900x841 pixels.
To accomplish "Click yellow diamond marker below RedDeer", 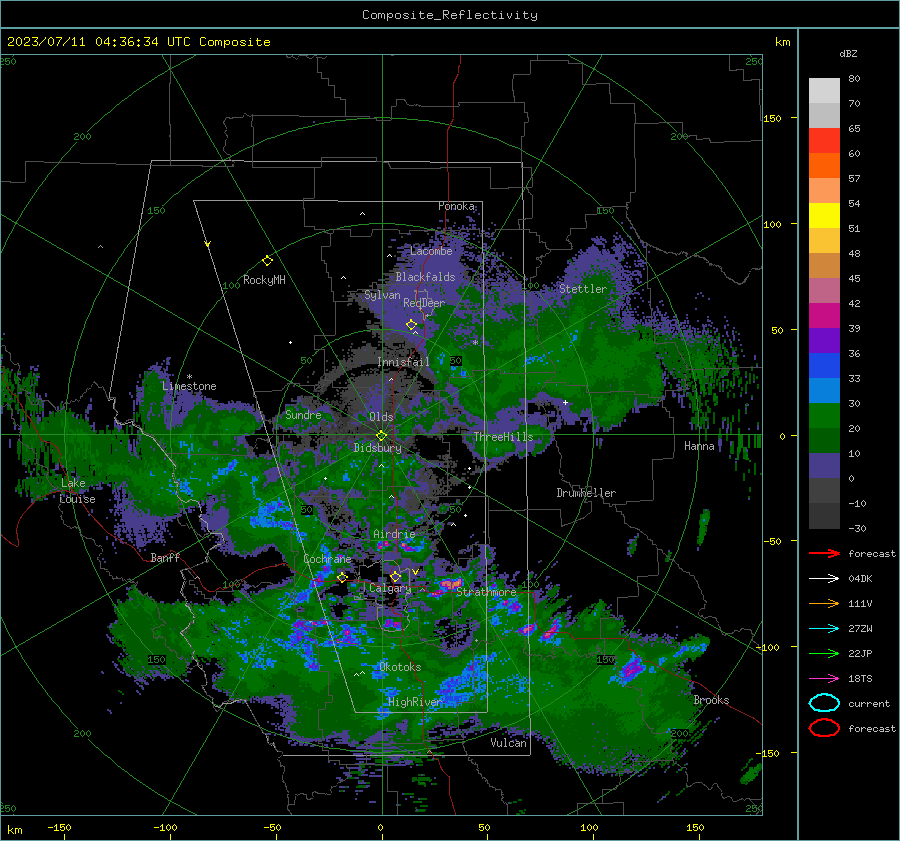I will 412,325.
